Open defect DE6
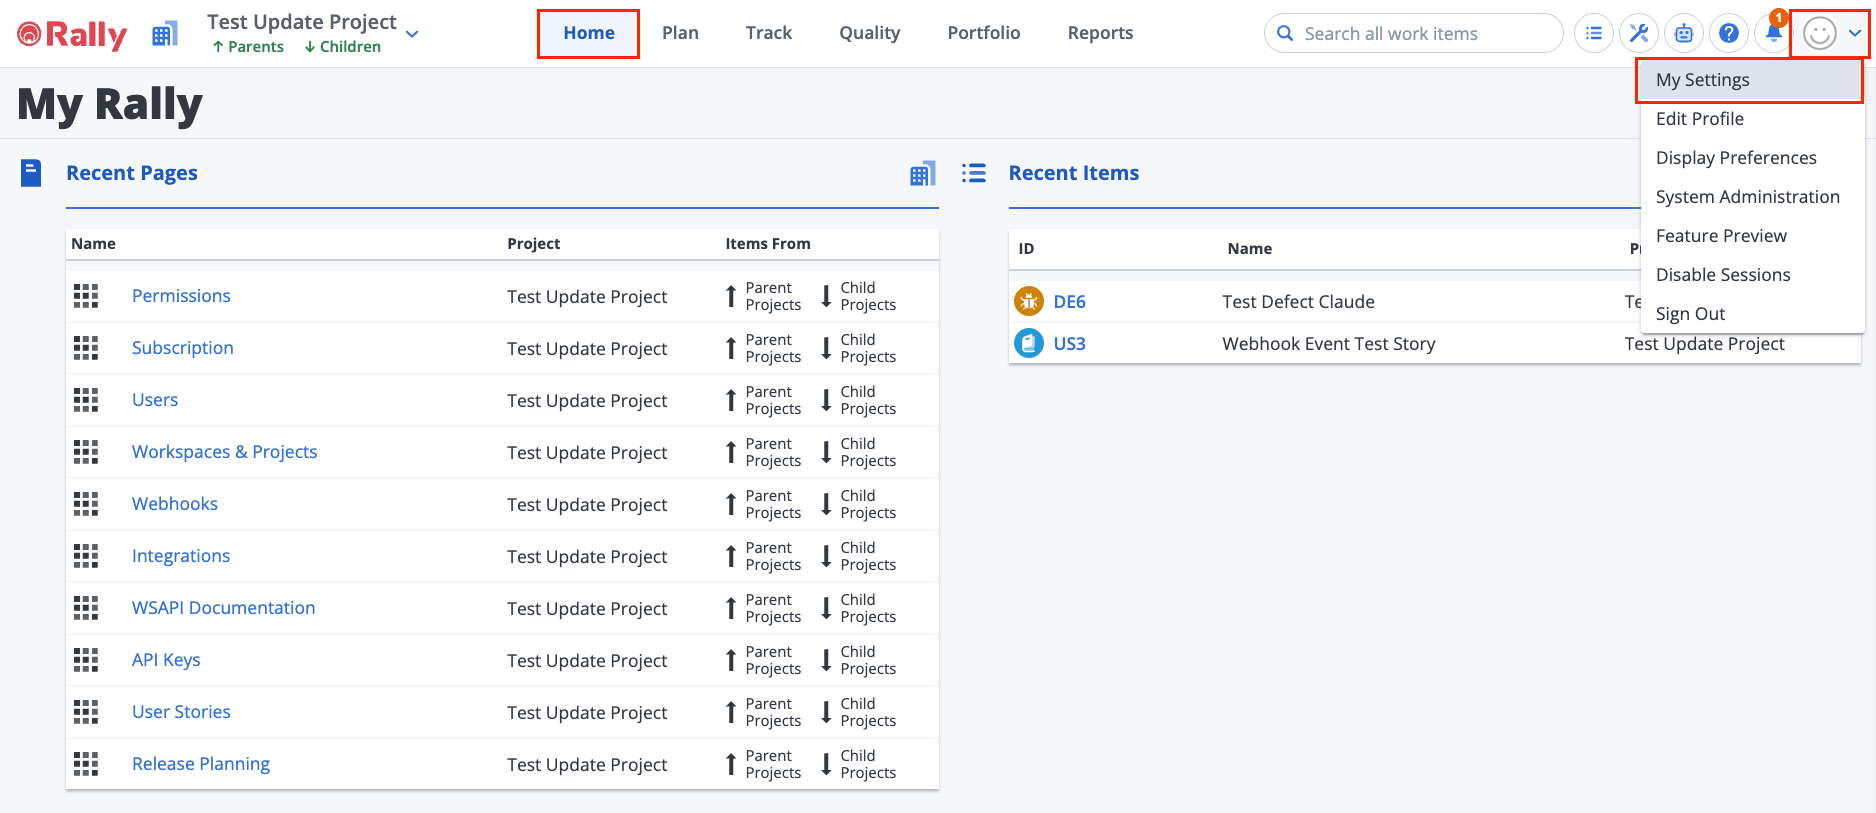Screen dimensions: 1876x813 tap(1070, 302)
